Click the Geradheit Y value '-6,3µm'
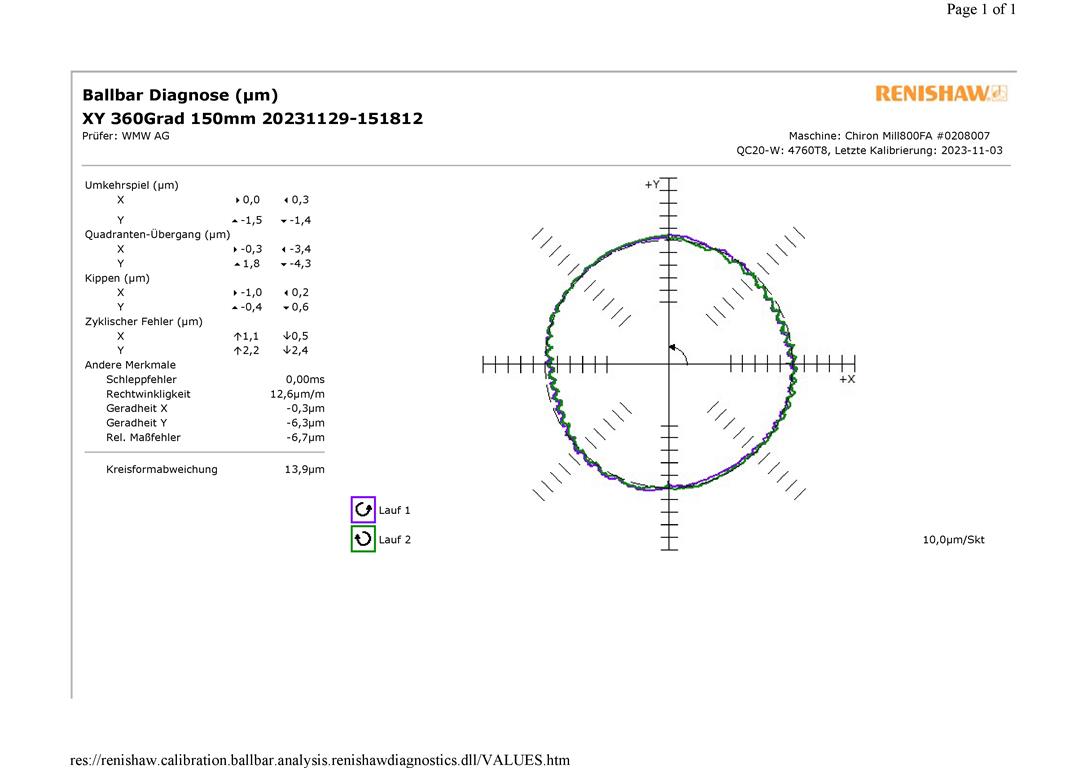The height and width of the screenshot is (768, 1086). (x=305, y=423)
